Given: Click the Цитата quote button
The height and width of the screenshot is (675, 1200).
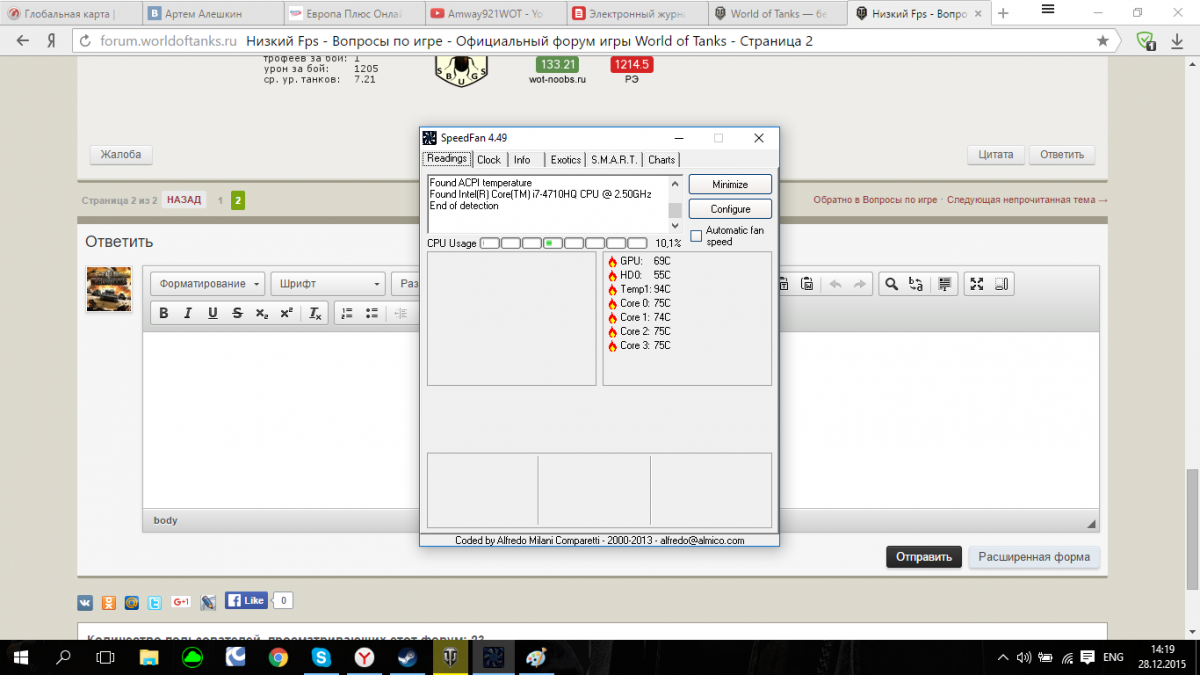Looking at the screenshot, I should [995, 154].
